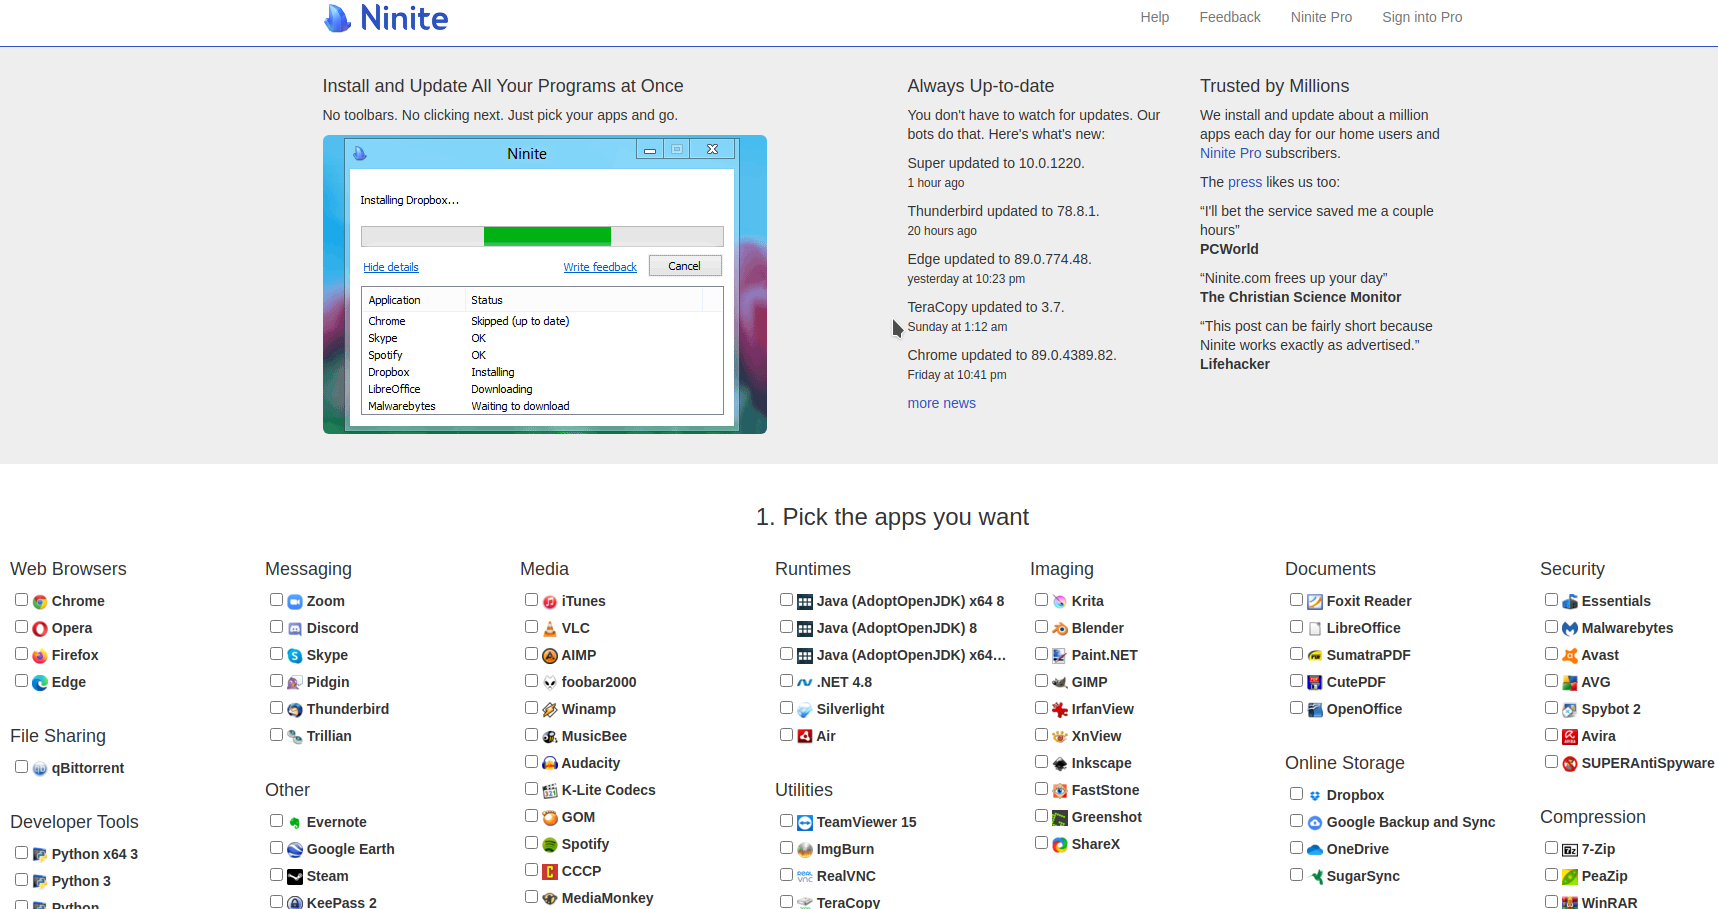1718x909 pixels.
Task: Enable the .NET 4.8 checkbox
Action: pos(786,681)
